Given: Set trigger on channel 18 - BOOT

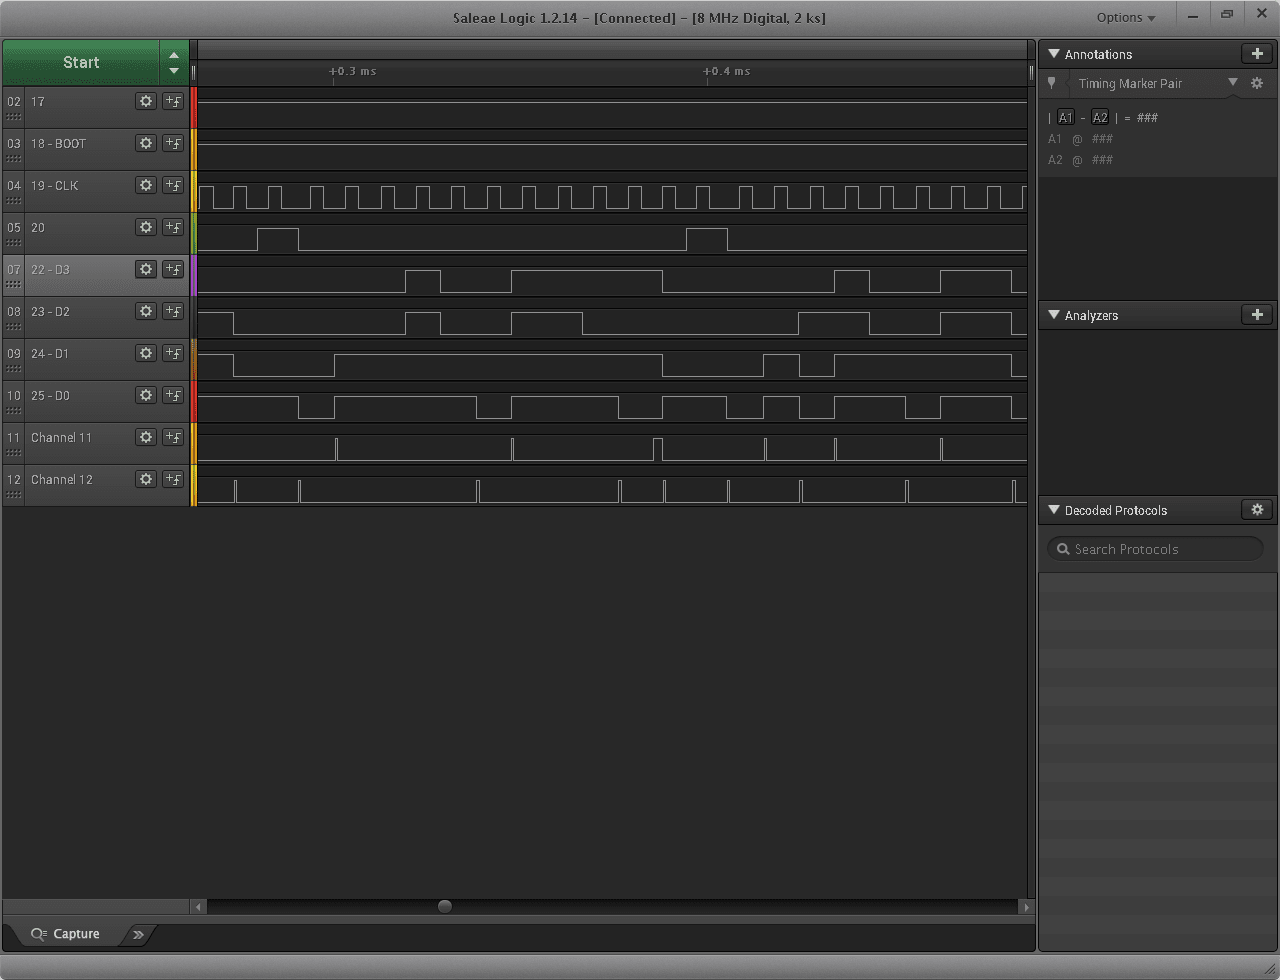Looking at the screenshot, I should (173, 143).
